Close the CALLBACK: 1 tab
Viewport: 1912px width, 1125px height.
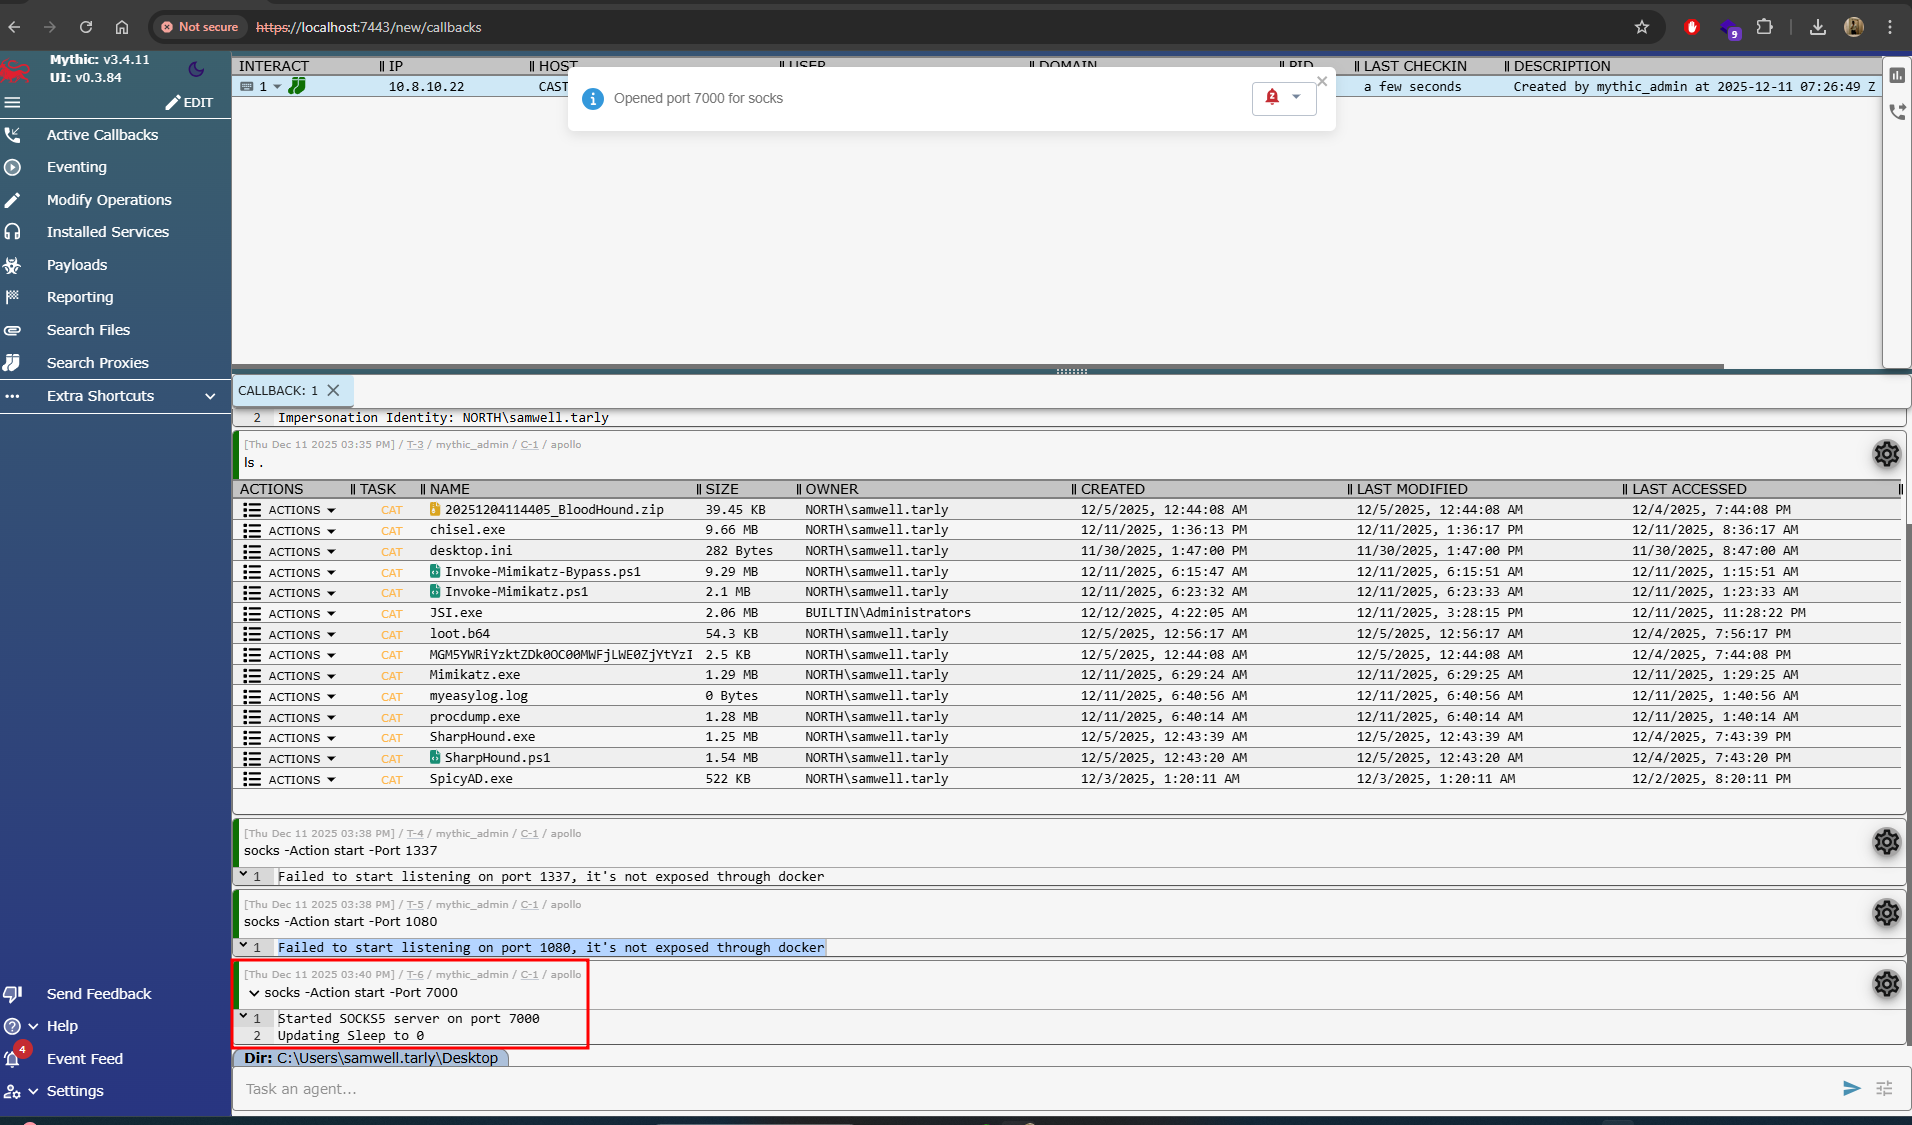pos(334,390)
